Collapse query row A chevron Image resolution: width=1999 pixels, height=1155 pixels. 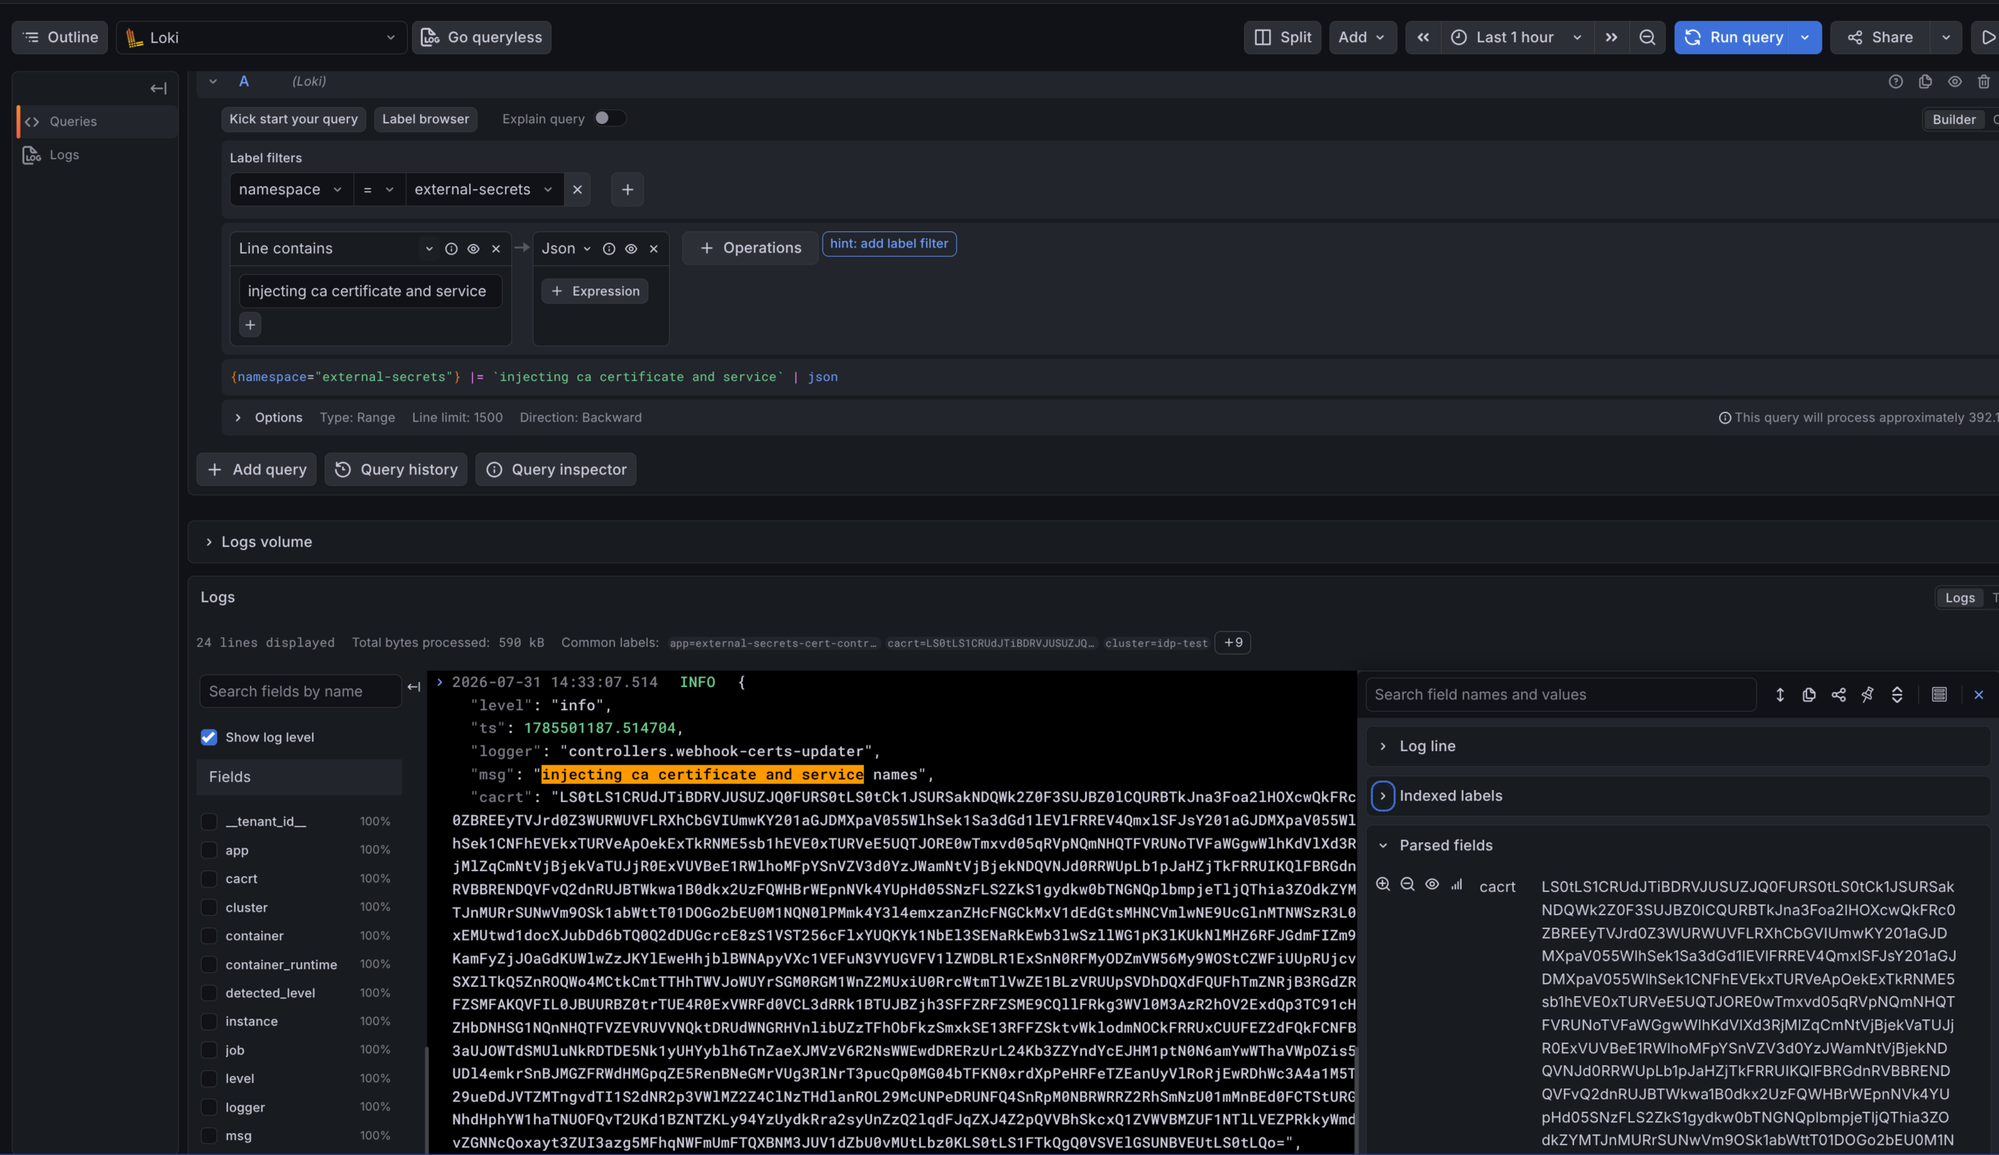click(x=213, y=82)
